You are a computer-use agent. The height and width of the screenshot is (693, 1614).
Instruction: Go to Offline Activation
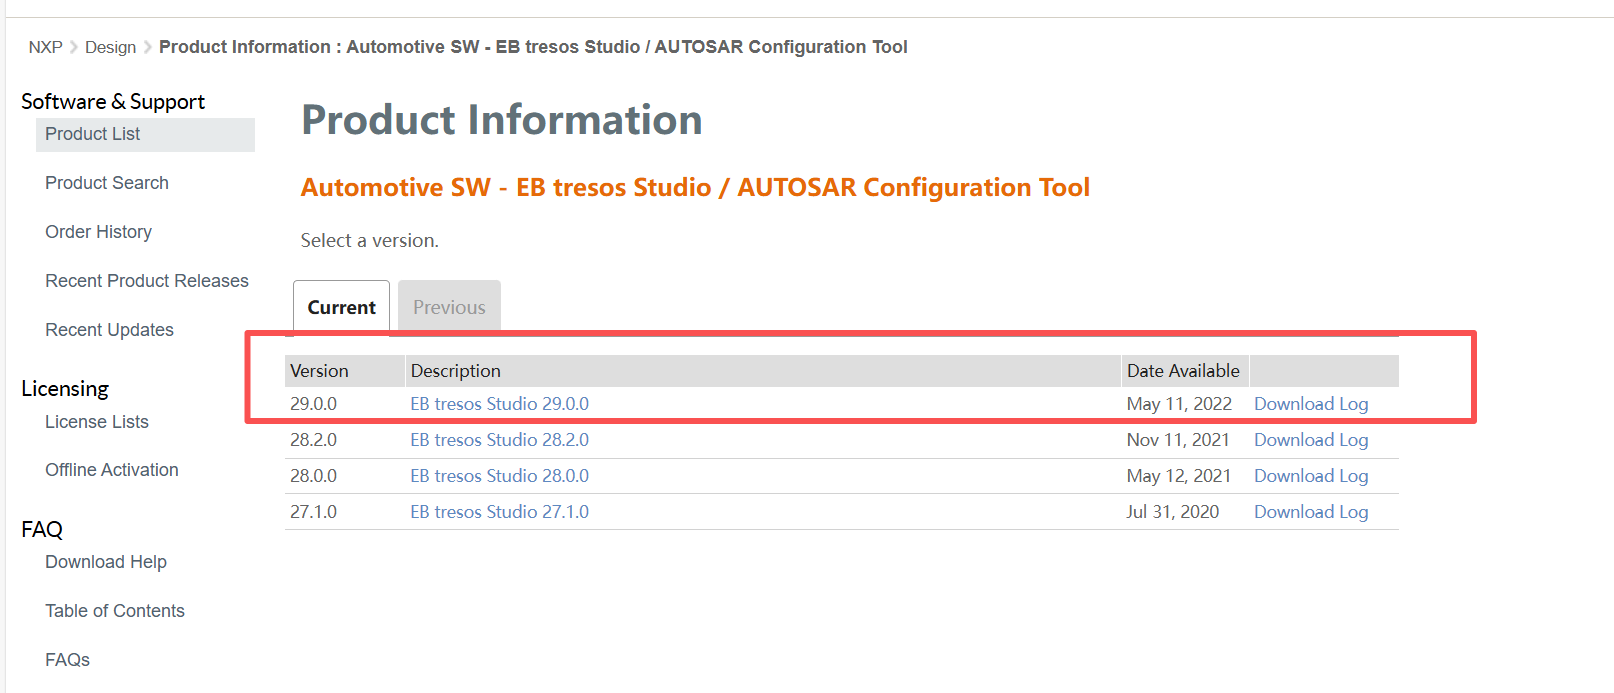pyautogui.click(x=112, y=470)
